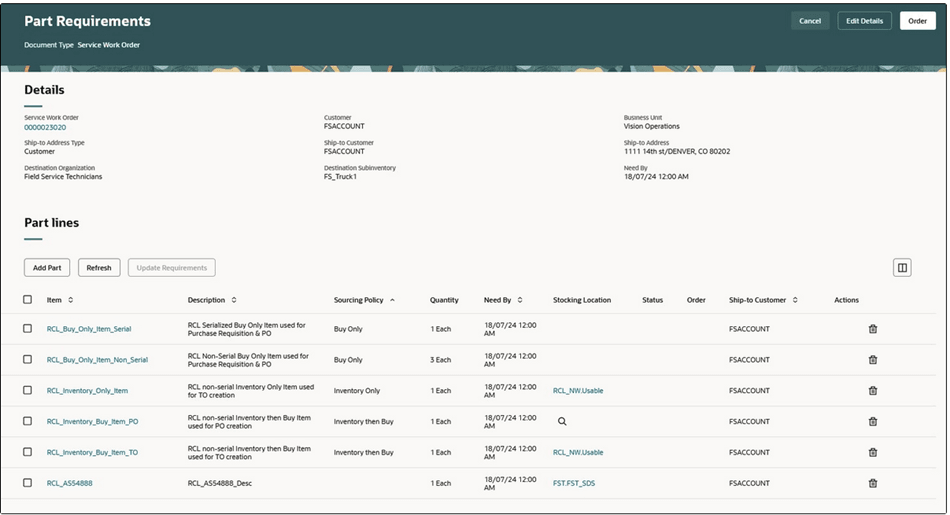This screenshot has height=515, width=950.
Task: Open Edit Details
Action: pyautogui.click(x=864, y=21)
